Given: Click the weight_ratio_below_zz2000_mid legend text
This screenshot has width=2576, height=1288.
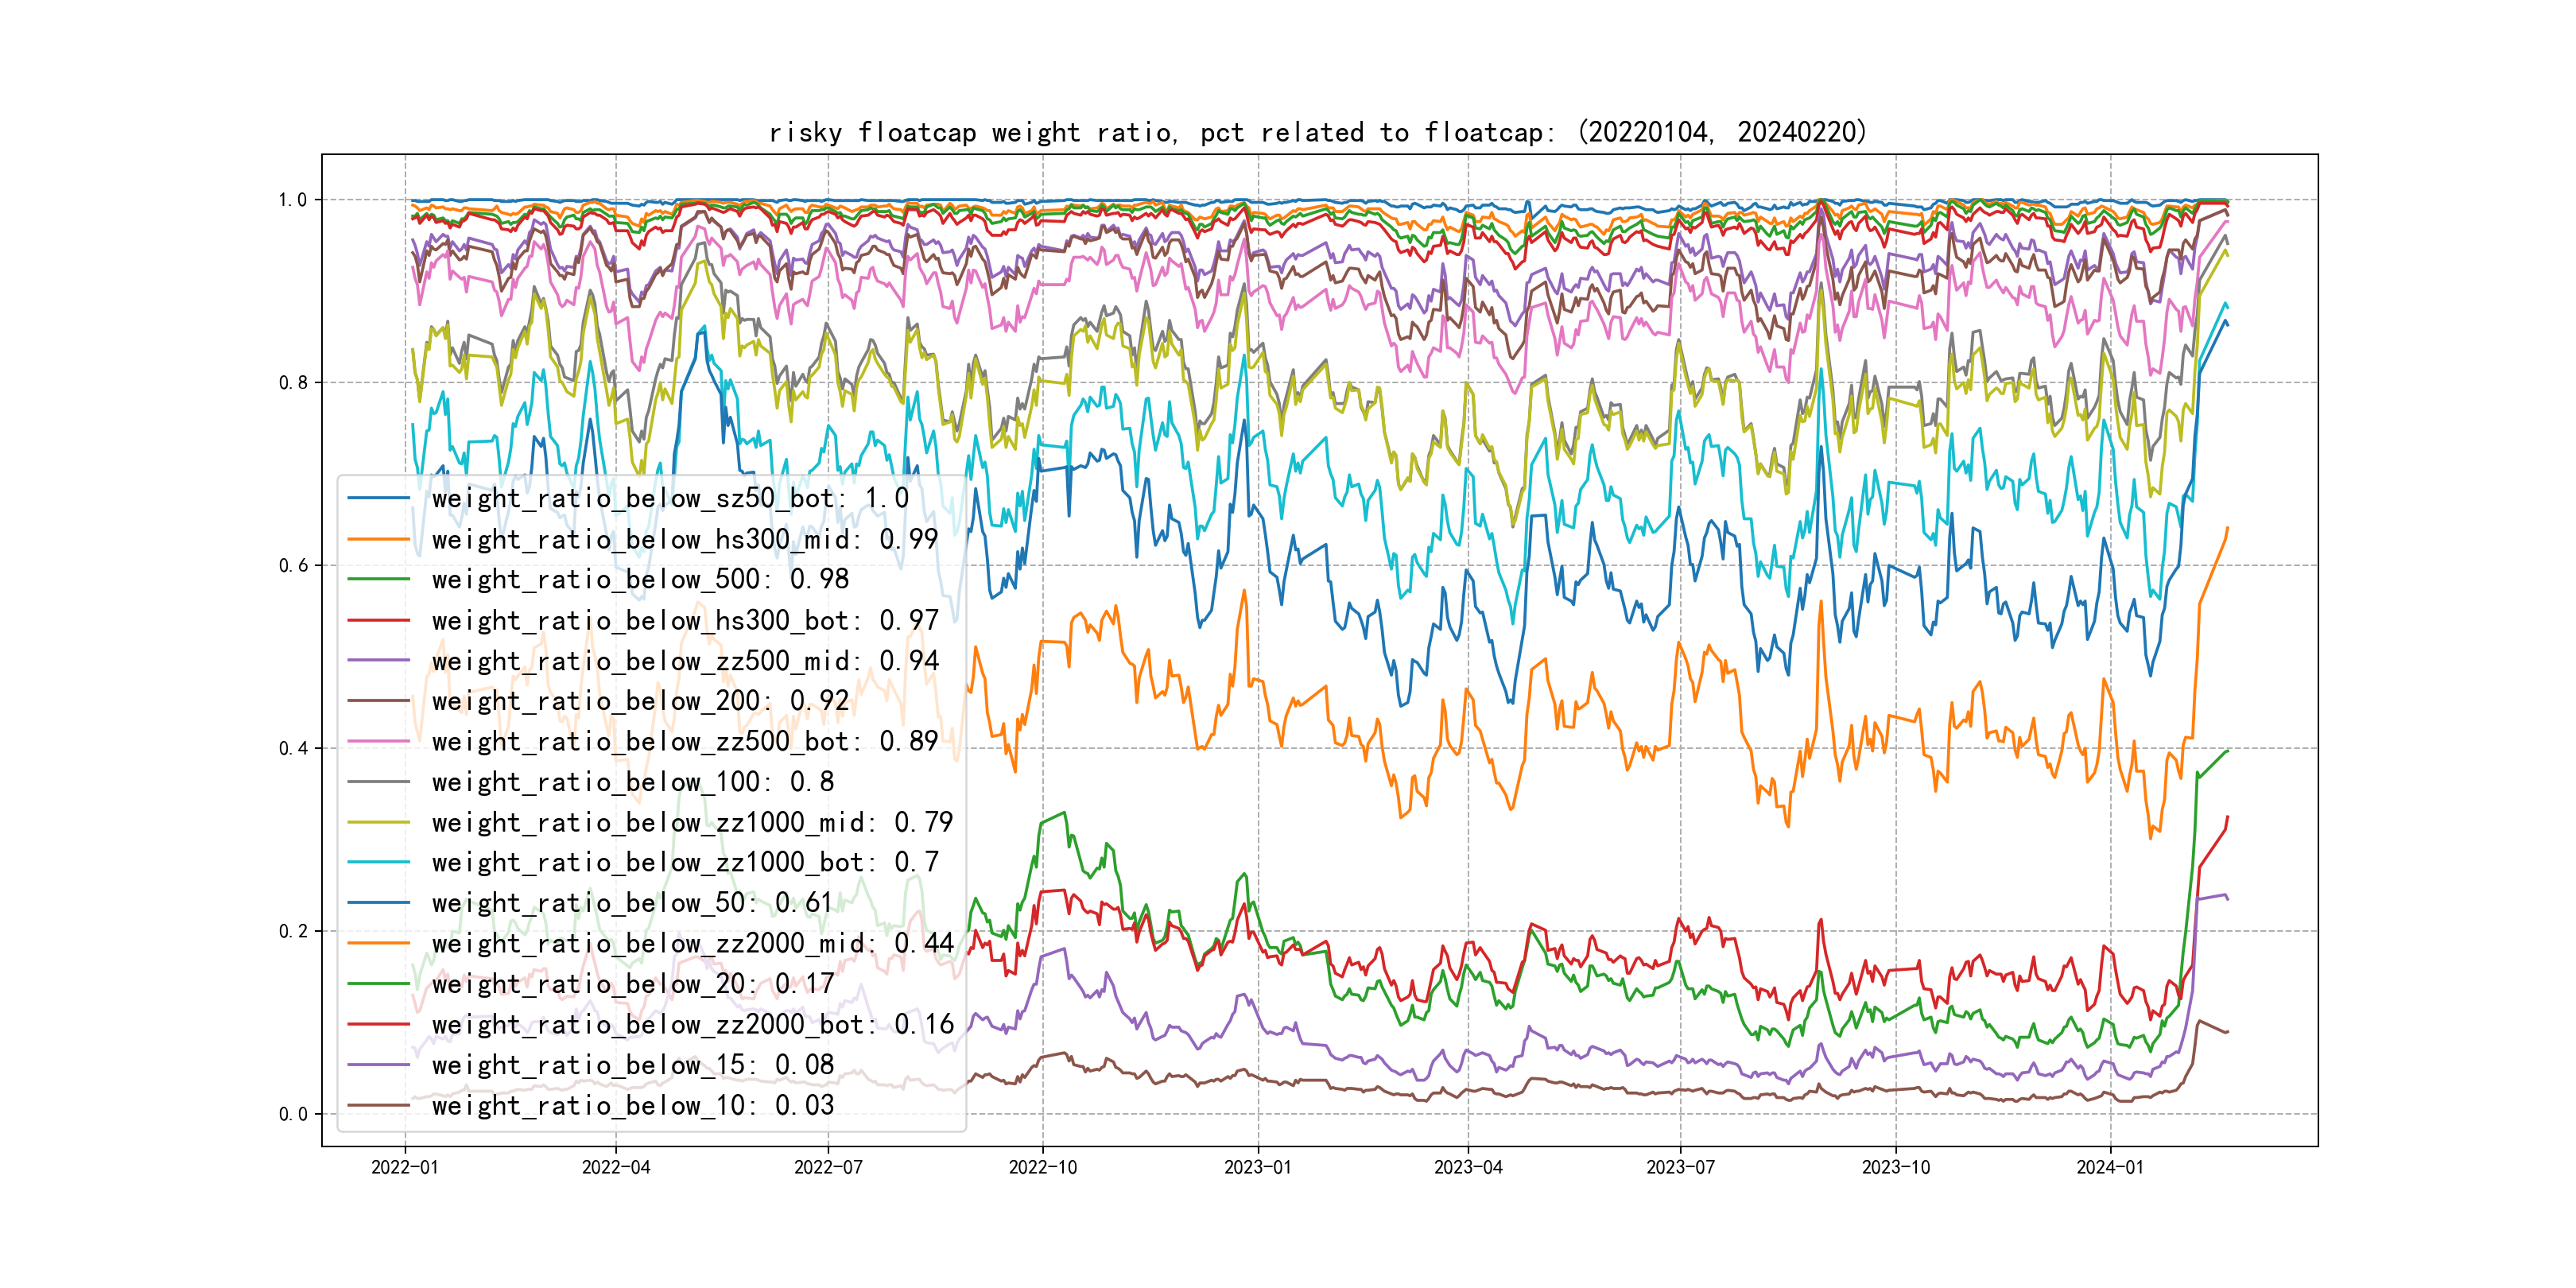Looking at the screenshot, I should pos(692,943).
